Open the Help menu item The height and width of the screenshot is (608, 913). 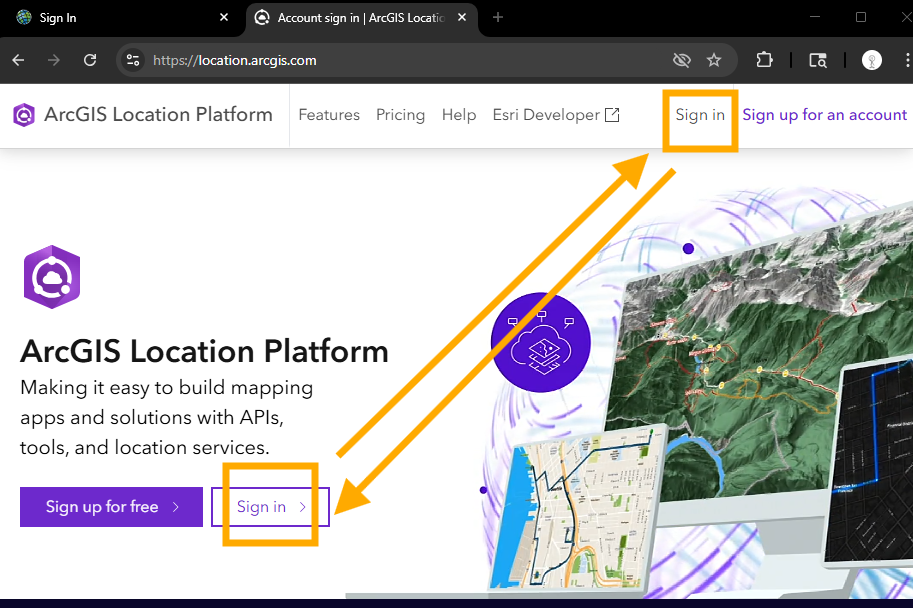pyautogui.click(x=459, y=115)
